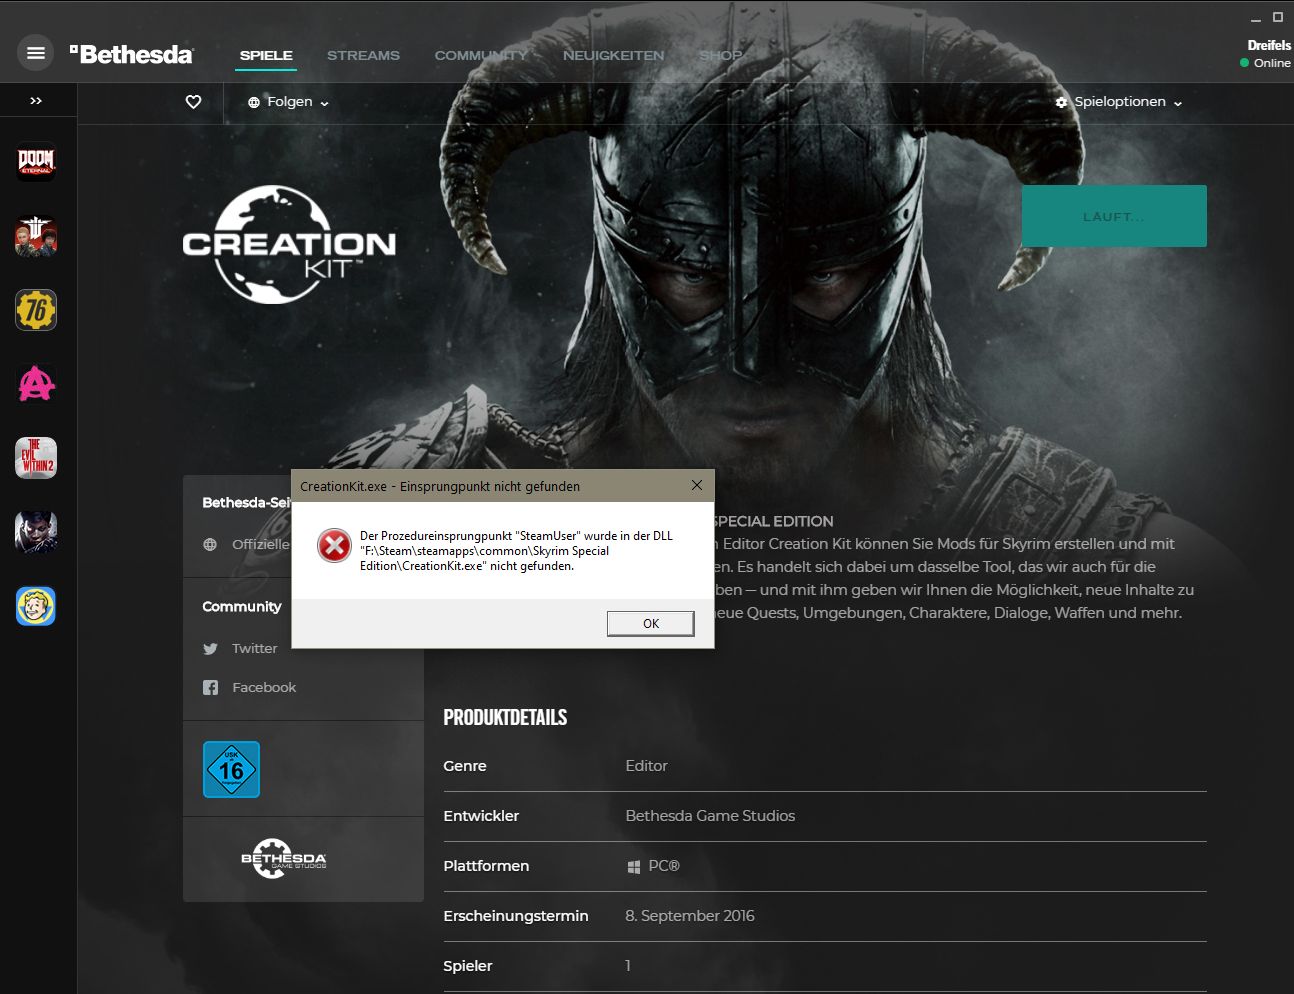
Task: Expand the sidebar with double chevron
Action: 36,101
